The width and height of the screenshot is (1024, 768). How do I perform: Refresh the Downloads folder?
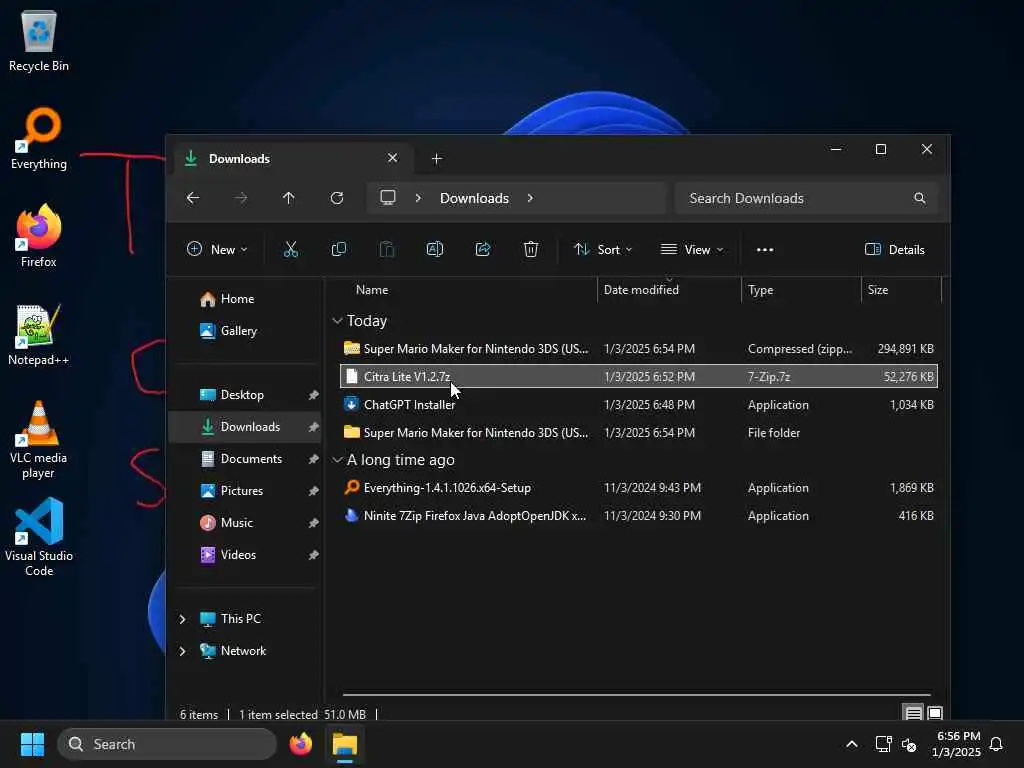(x=337, y=198)
